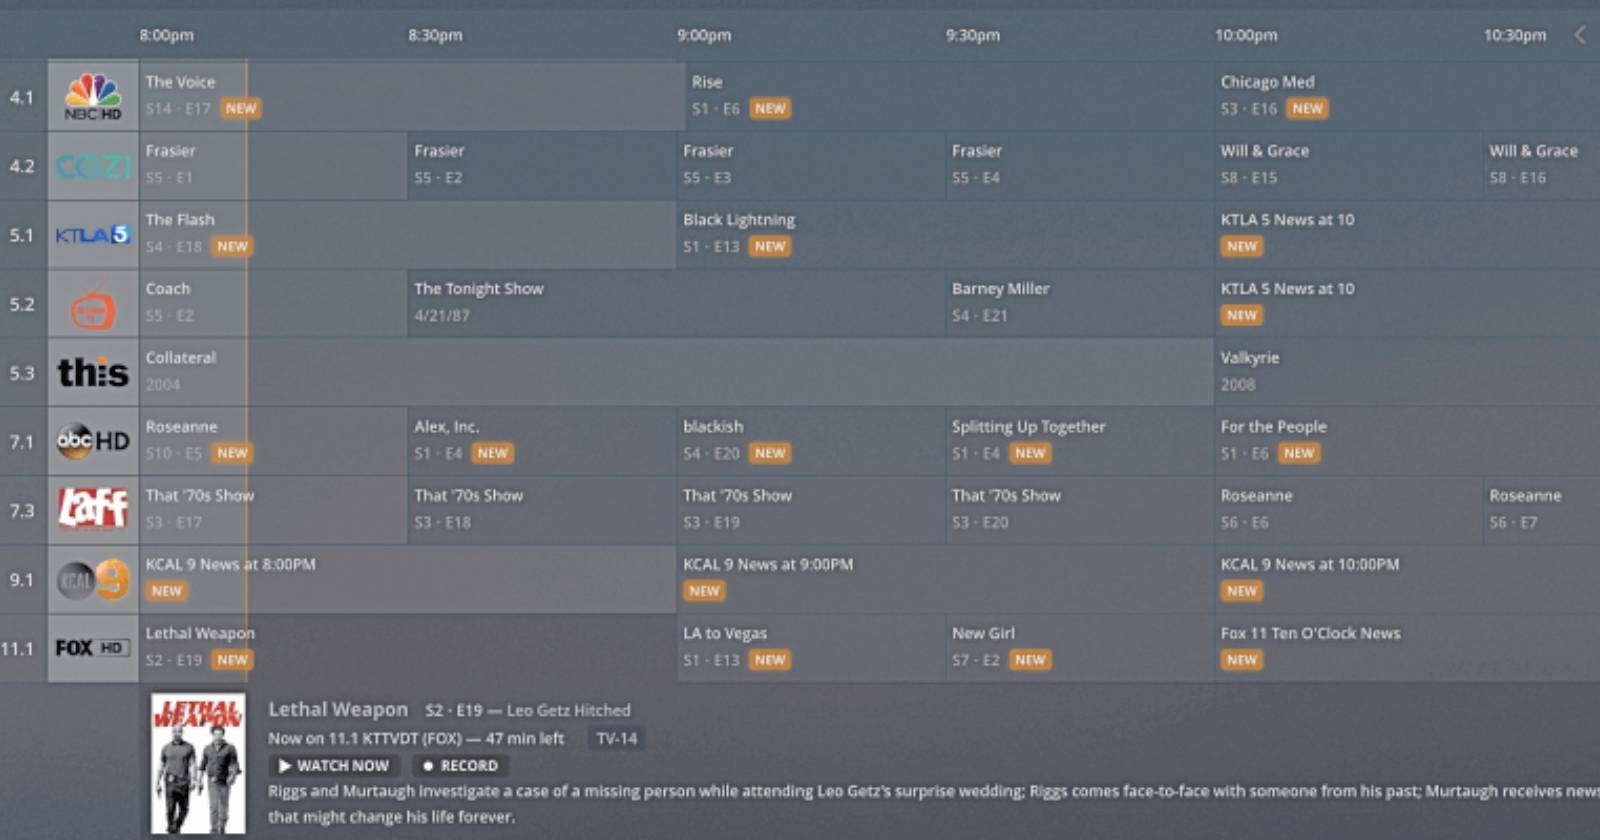Select That '70s Show S3 E17 listing
This screenshot has height=840, width=1600.
point(273,511)
